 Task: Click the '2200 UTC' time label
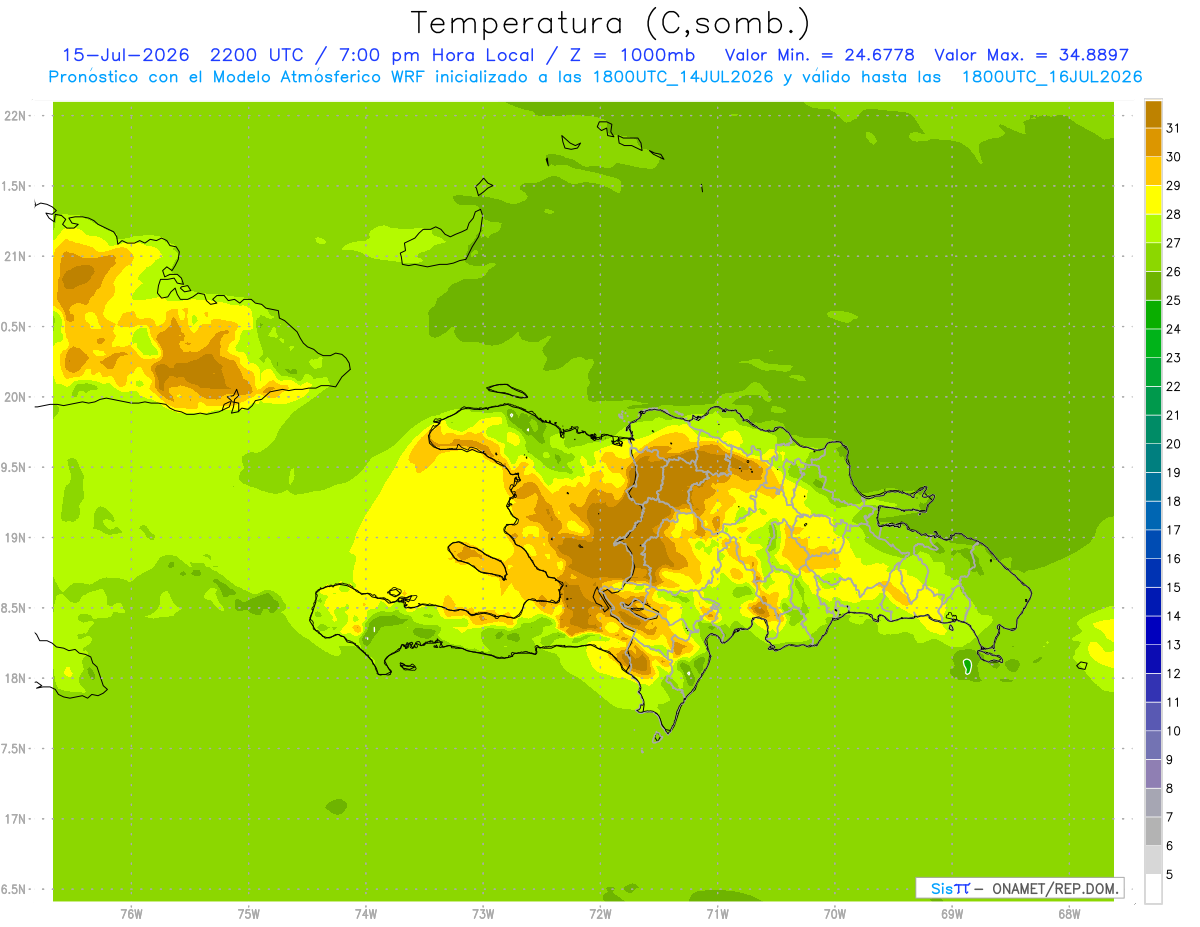pyautogui.click(x=257, y=55)
